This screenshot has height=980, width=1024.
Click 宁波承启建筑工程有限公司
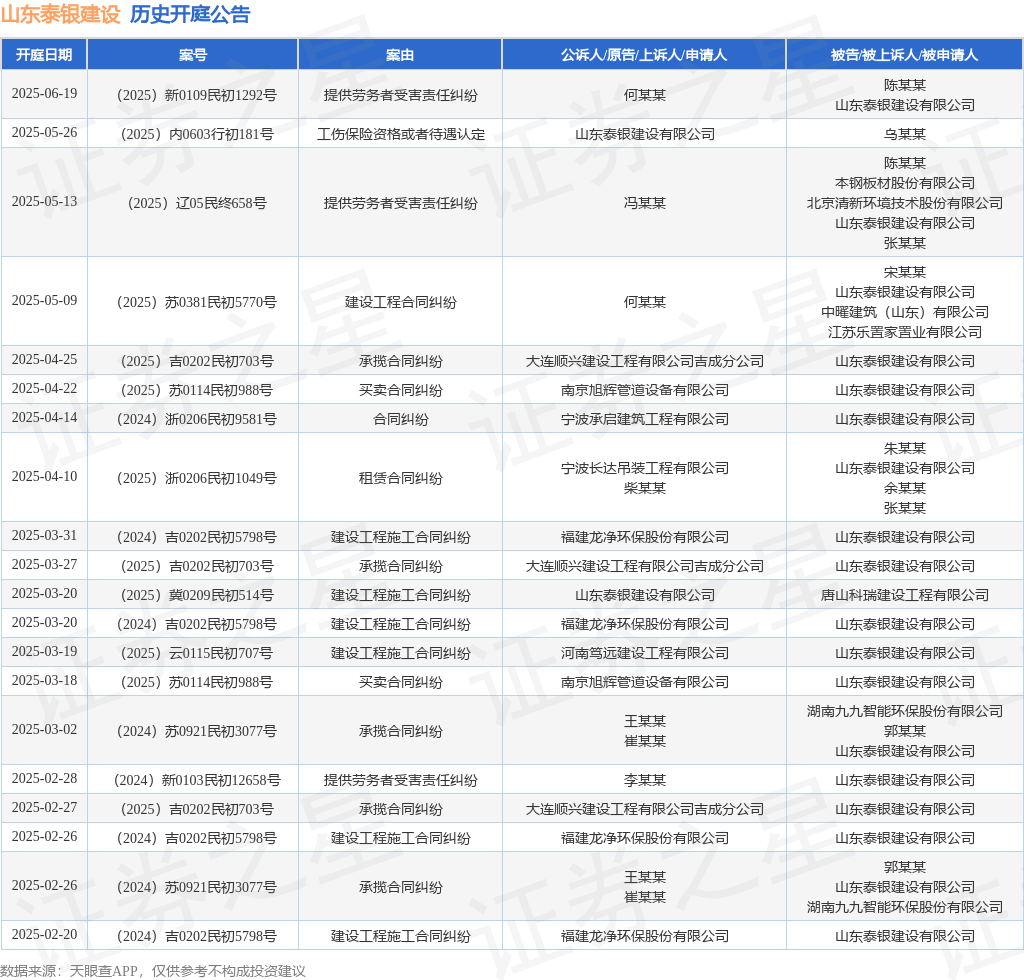pos(645,419)
